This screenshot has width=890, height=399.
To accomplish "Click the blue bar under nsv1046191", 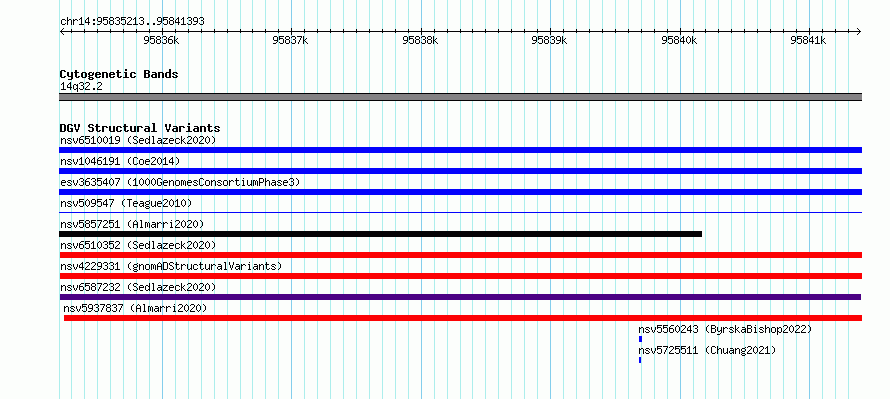I will pos(460,171).
